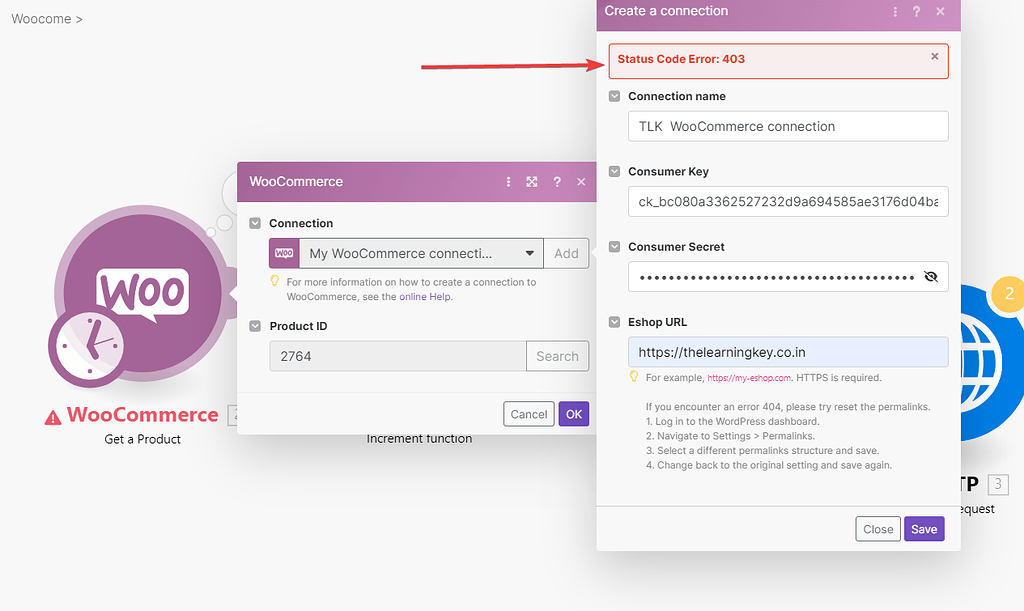
Task: Open help for WooCommerce dialog
Action: click(x=557, y=182)
